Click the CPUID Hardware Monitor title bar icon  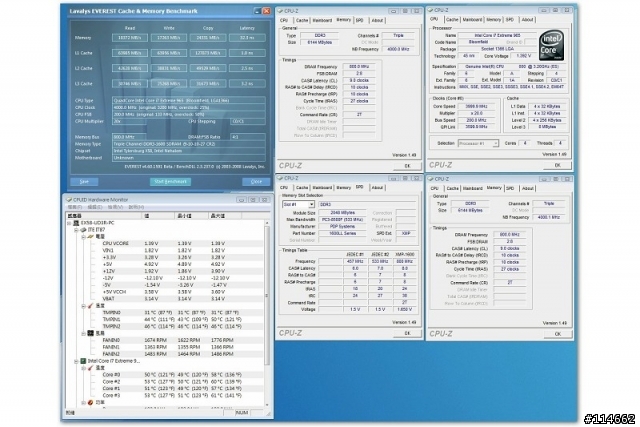[69, 200]
